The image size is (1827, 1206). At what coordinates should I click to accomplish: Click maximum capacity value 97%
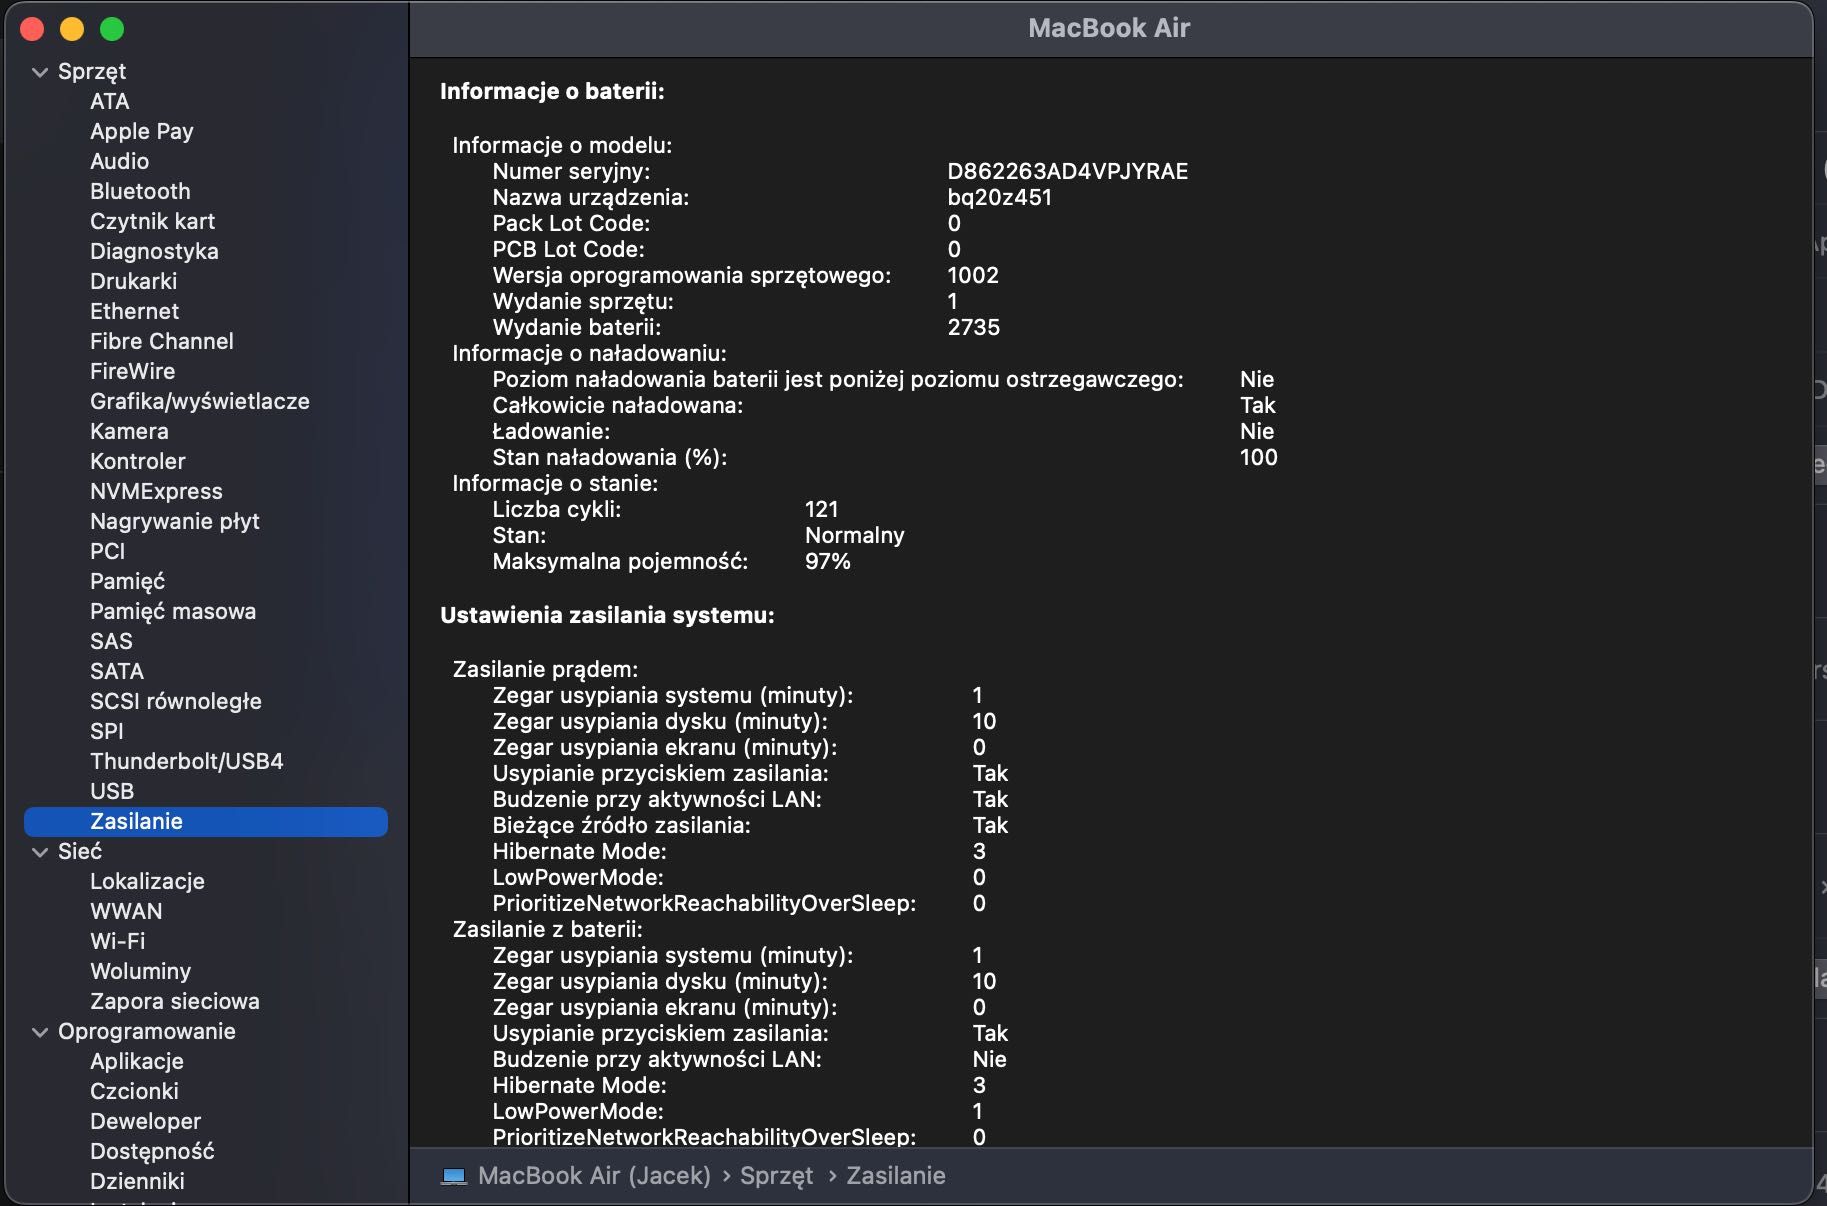(827, 561)
